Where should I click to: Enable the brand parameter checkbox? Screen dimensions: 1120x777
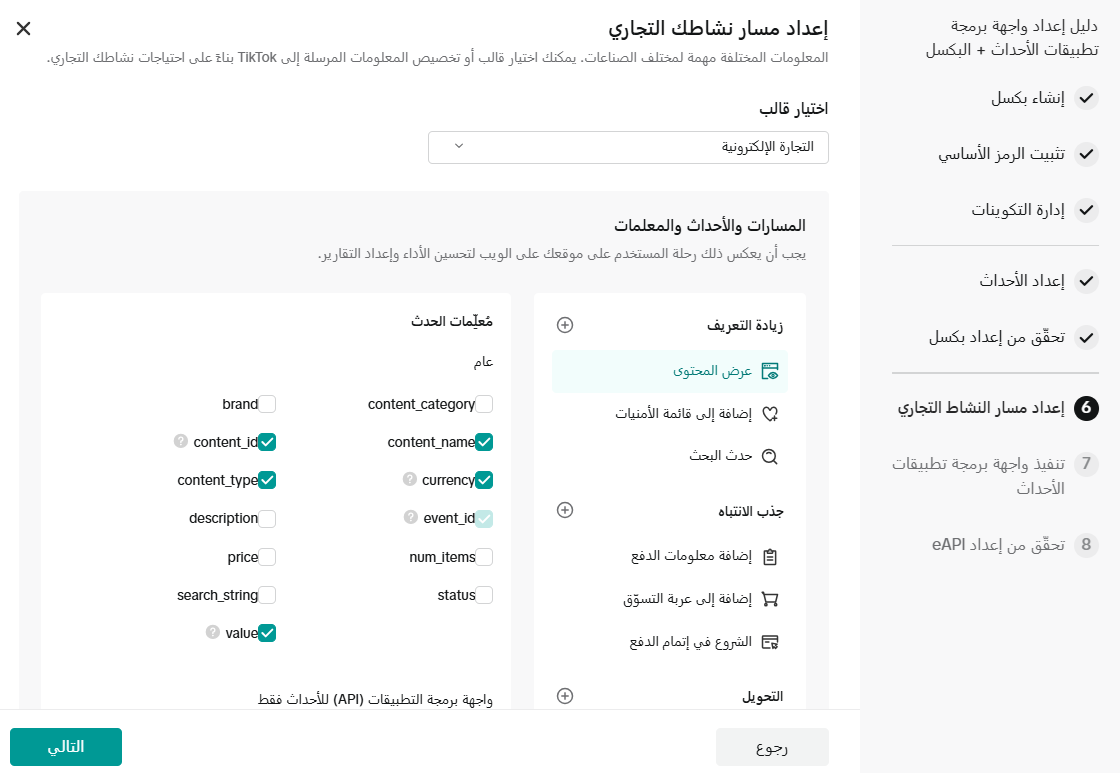pyautogui.click(x=268, y=404)
